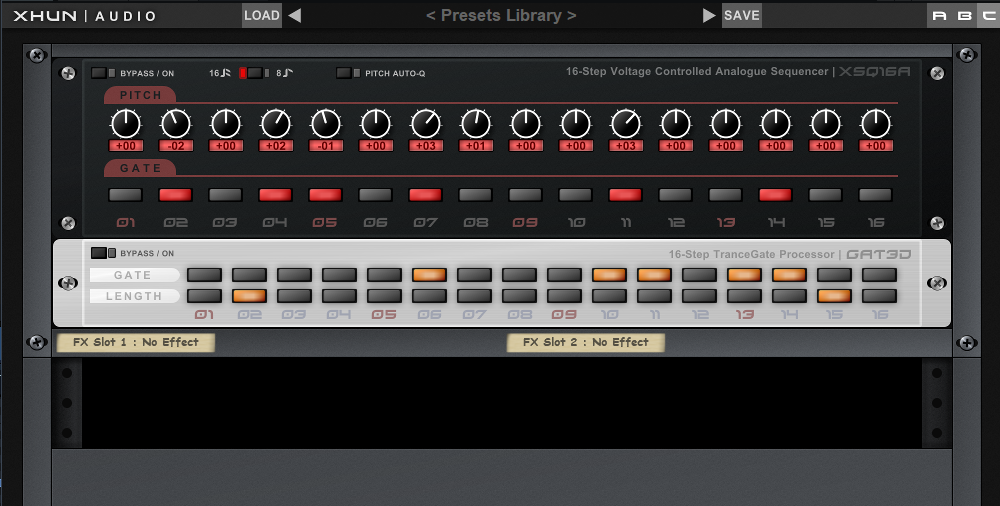Switch to pattern slot A
The width and height of the screenshot is (1000, 506).
pos(939,15)
